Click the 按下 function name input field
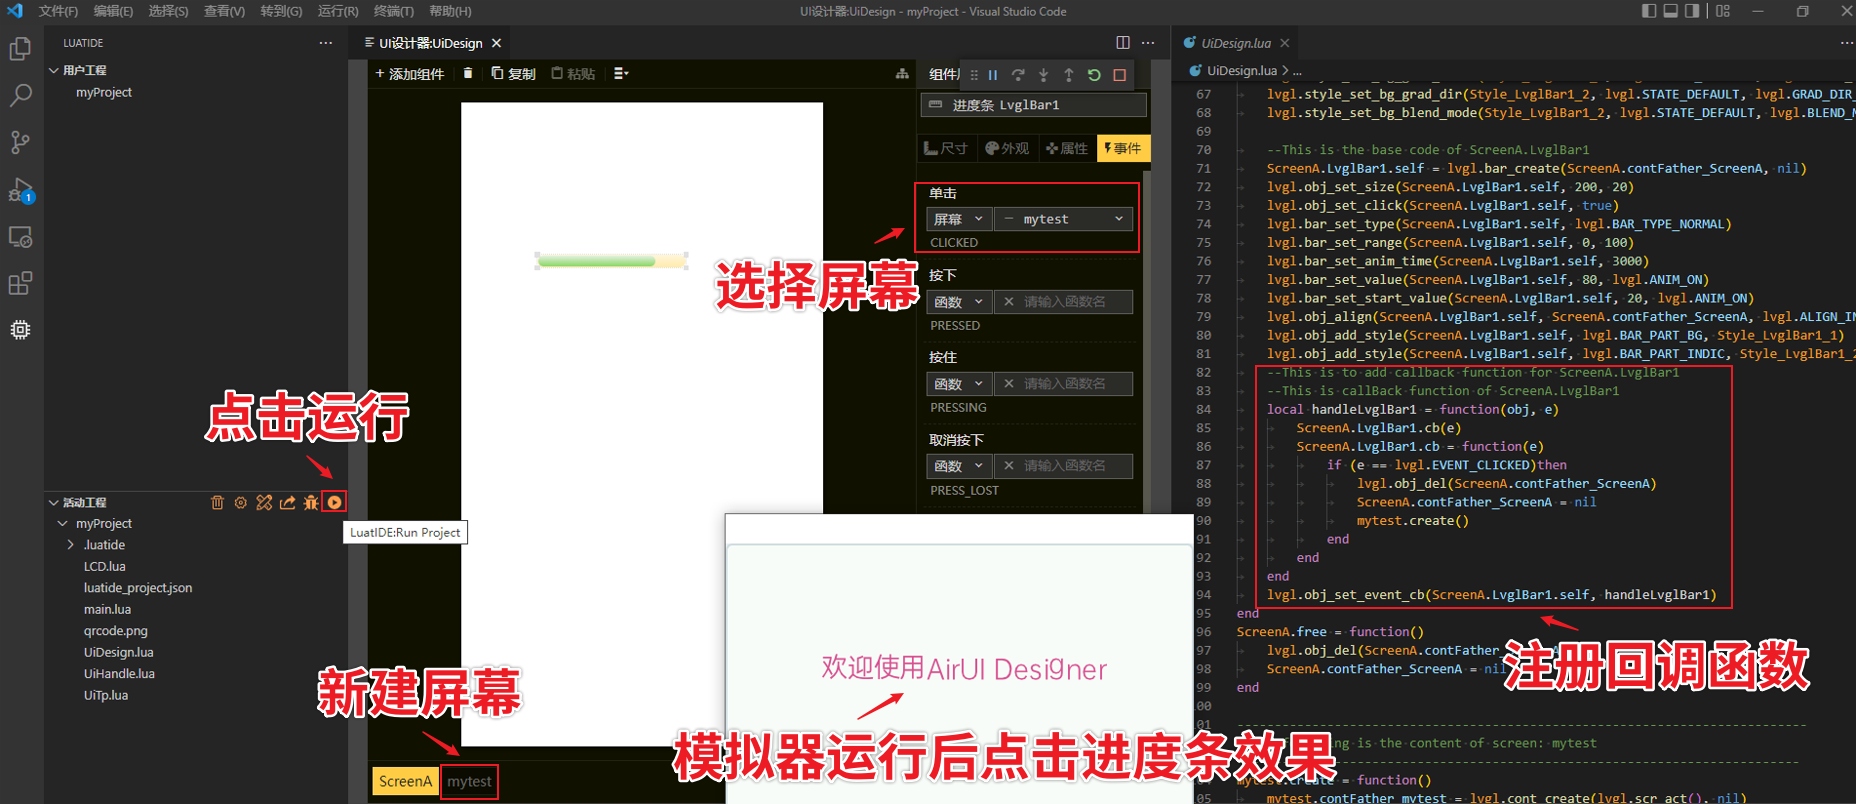Viewport: 1856px width, 804px height. click(1064, 302)
